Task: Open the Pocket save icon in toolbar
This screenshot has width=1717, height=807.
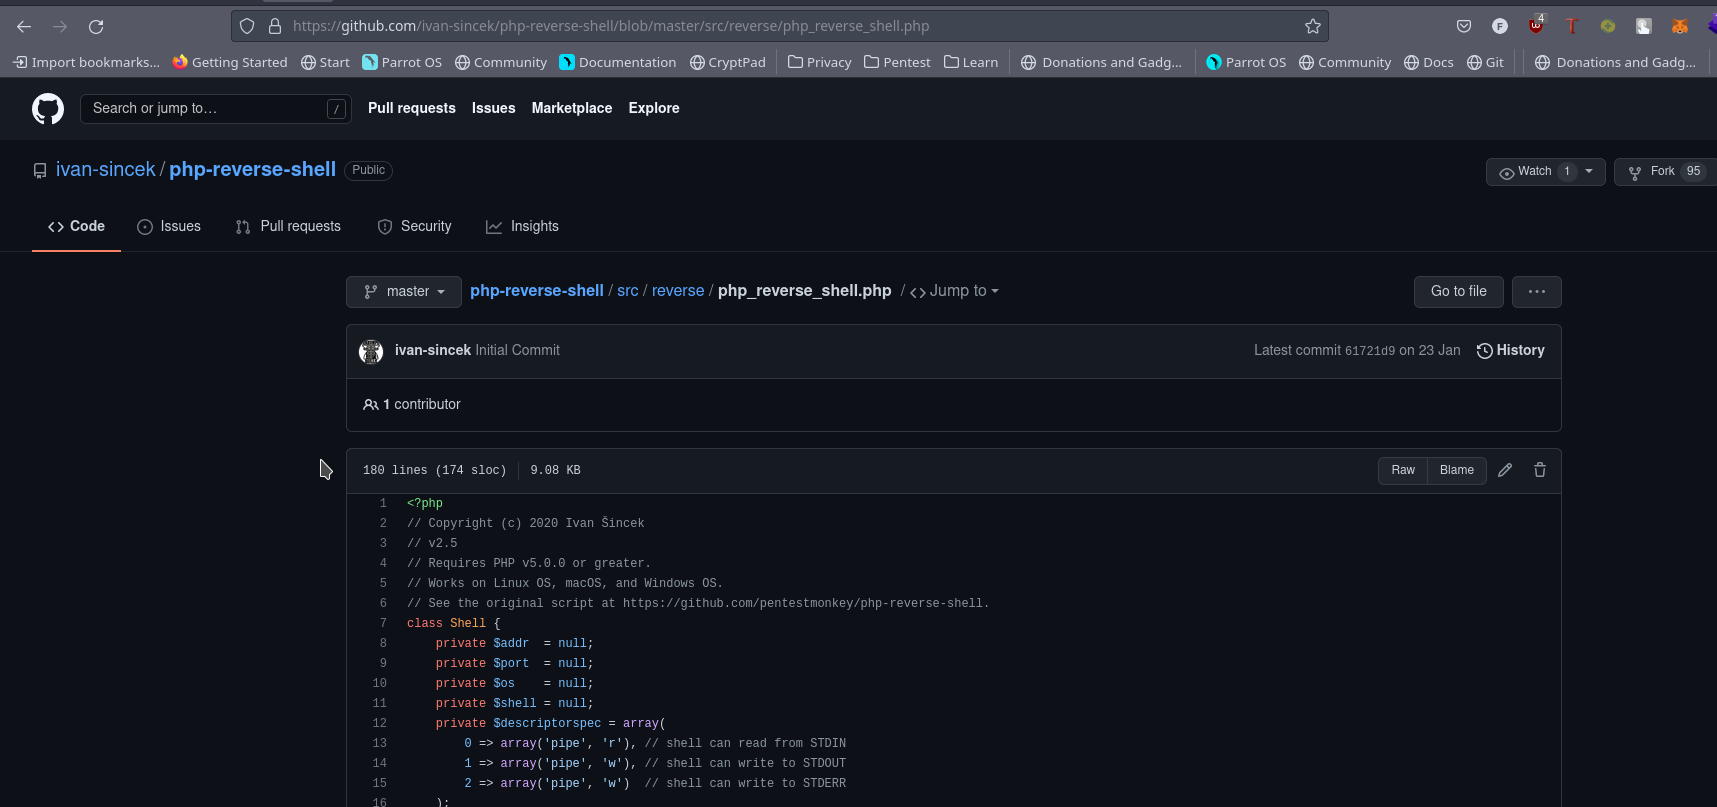Action: point(1464,26)
